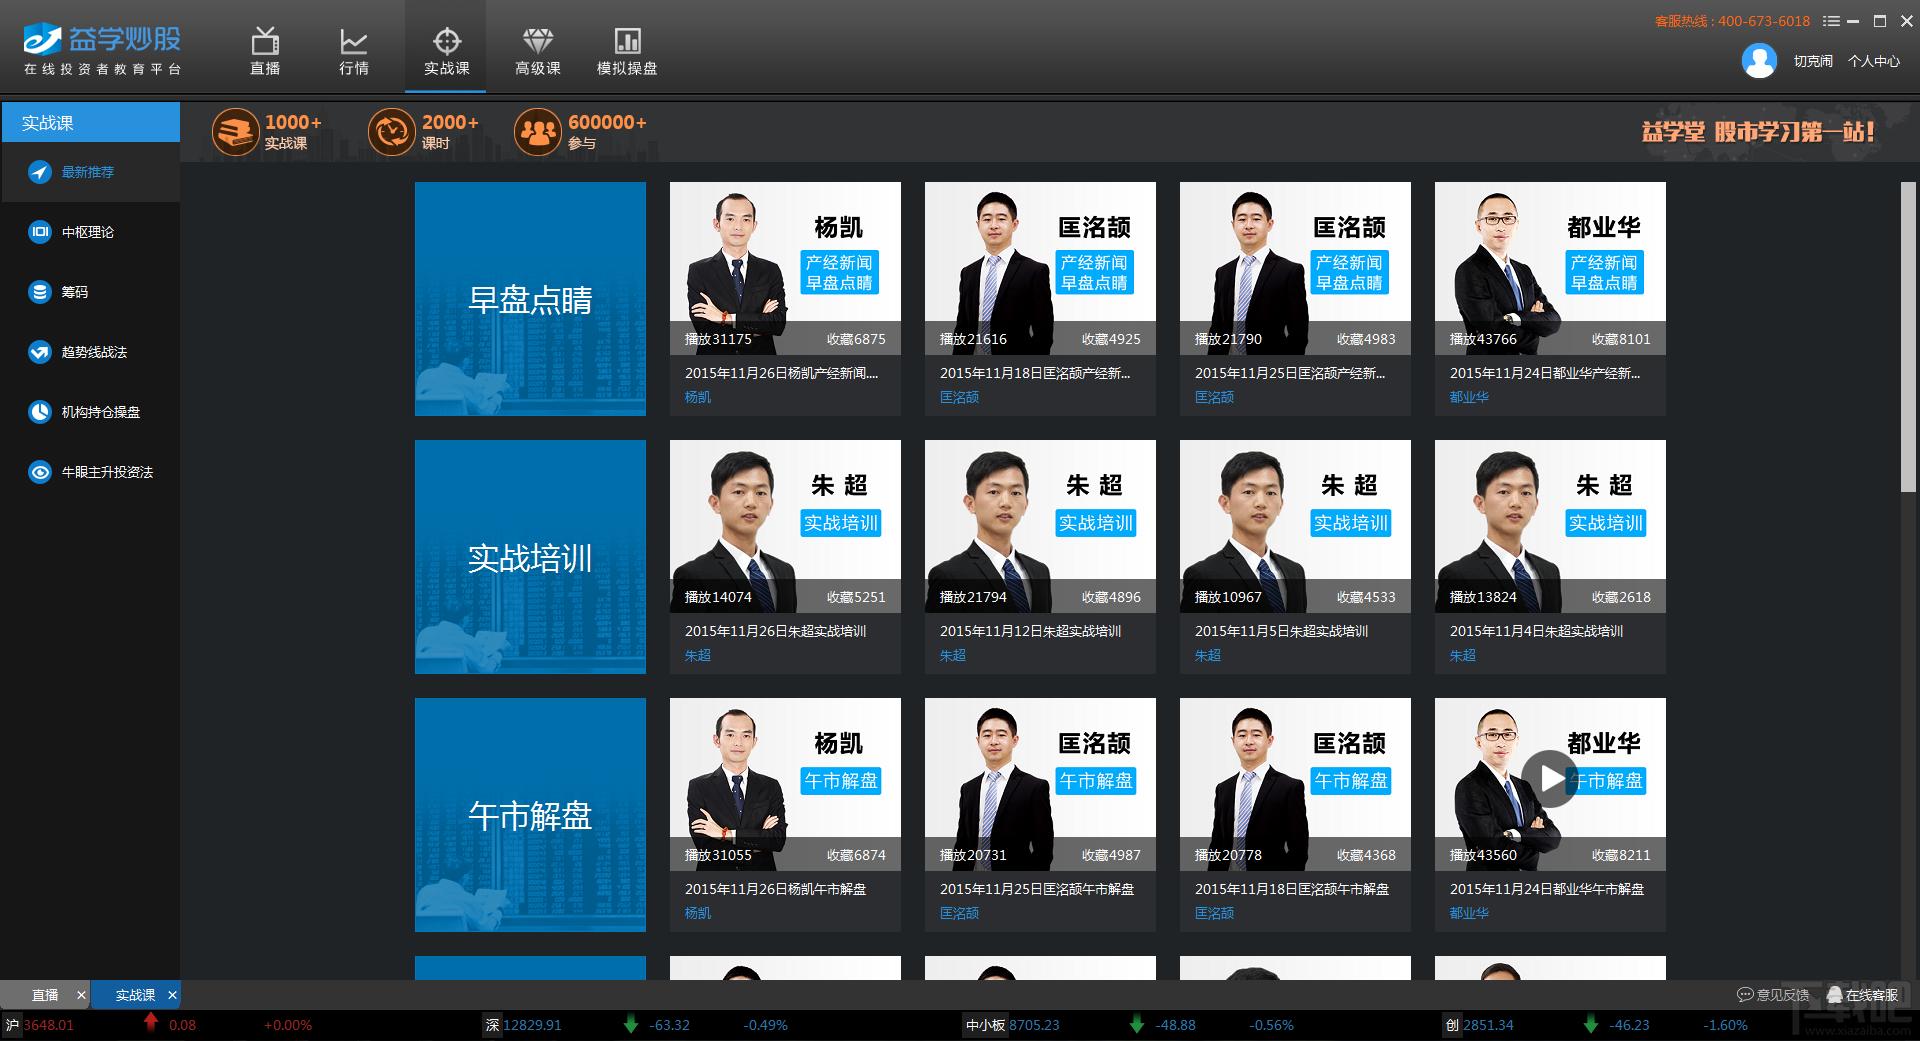Close the 实战课 bottom tab
The width and height of the screenshot is (1920, 1041).
click(x=172, y=995)
